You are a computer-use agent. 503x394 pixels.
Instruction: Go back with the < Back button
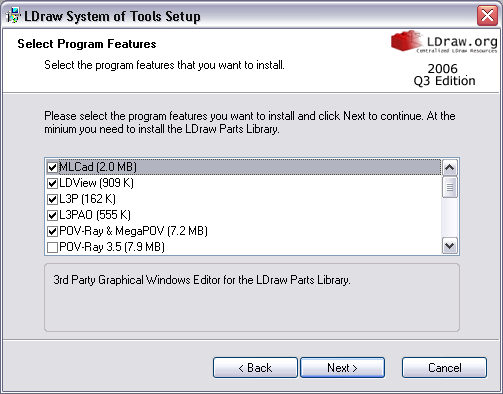255,368
